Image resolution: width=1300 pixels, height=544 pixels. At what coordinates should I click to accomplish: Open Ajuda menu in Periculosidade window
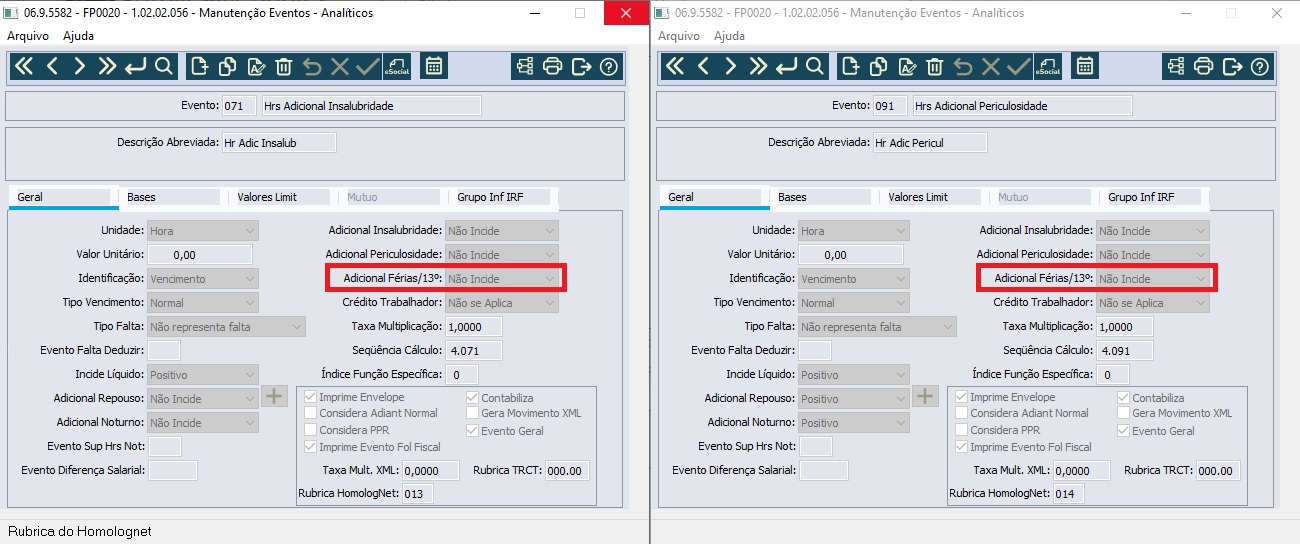pos(729,35)
